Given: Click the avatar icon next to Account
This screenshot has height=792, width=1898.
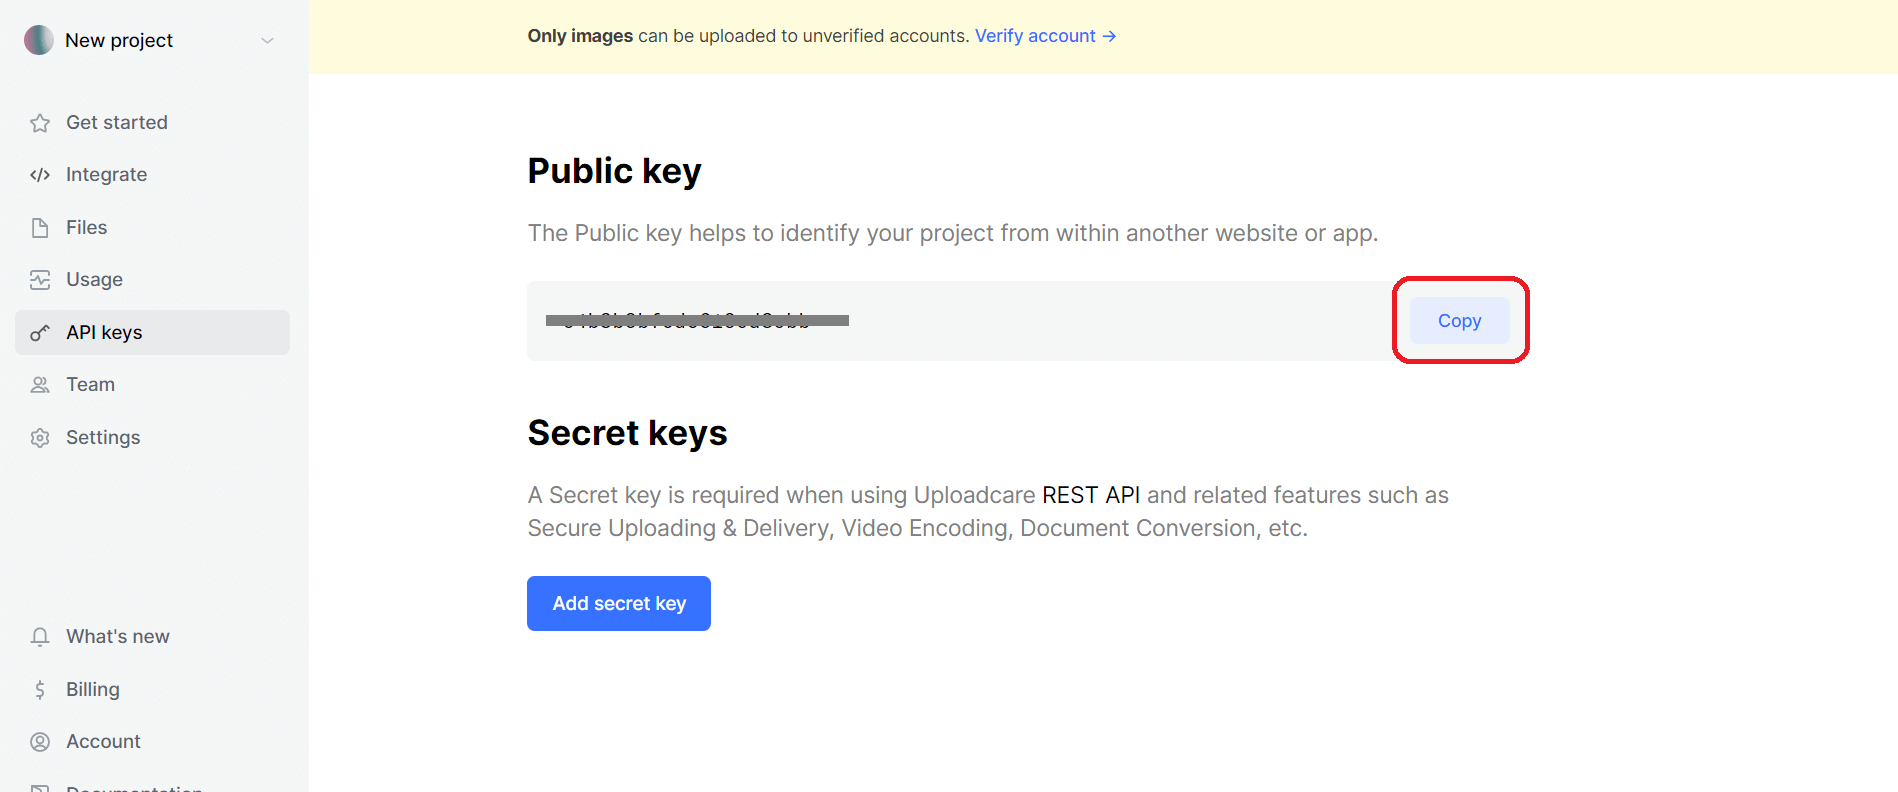Looking at the screenshot, I should (x=40, y=741).
